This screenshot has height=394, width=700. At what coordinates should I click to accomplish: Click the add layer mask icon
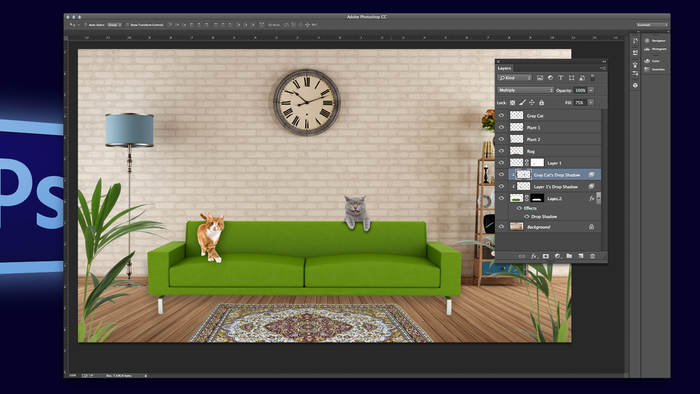point(546,256)
